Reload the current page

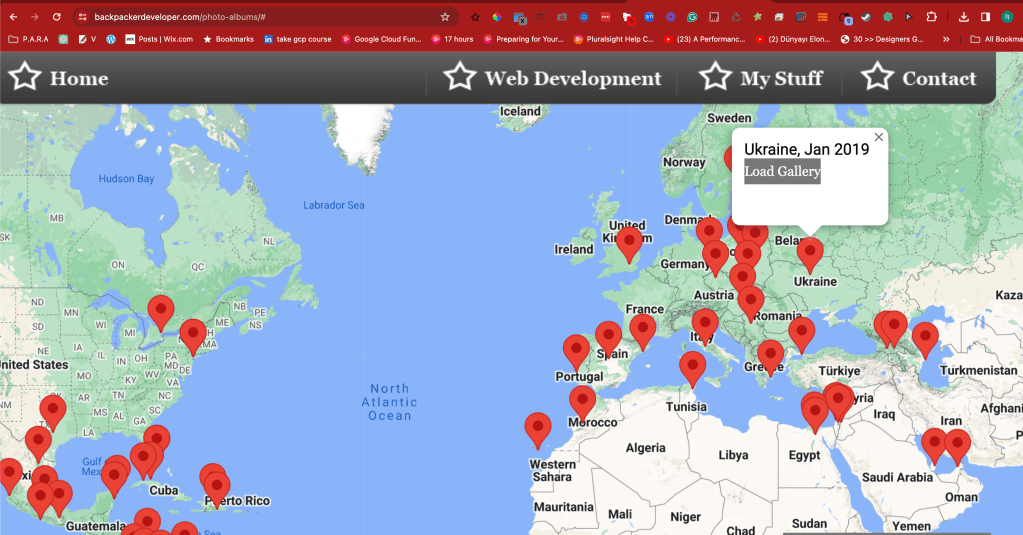click(57, 17)
